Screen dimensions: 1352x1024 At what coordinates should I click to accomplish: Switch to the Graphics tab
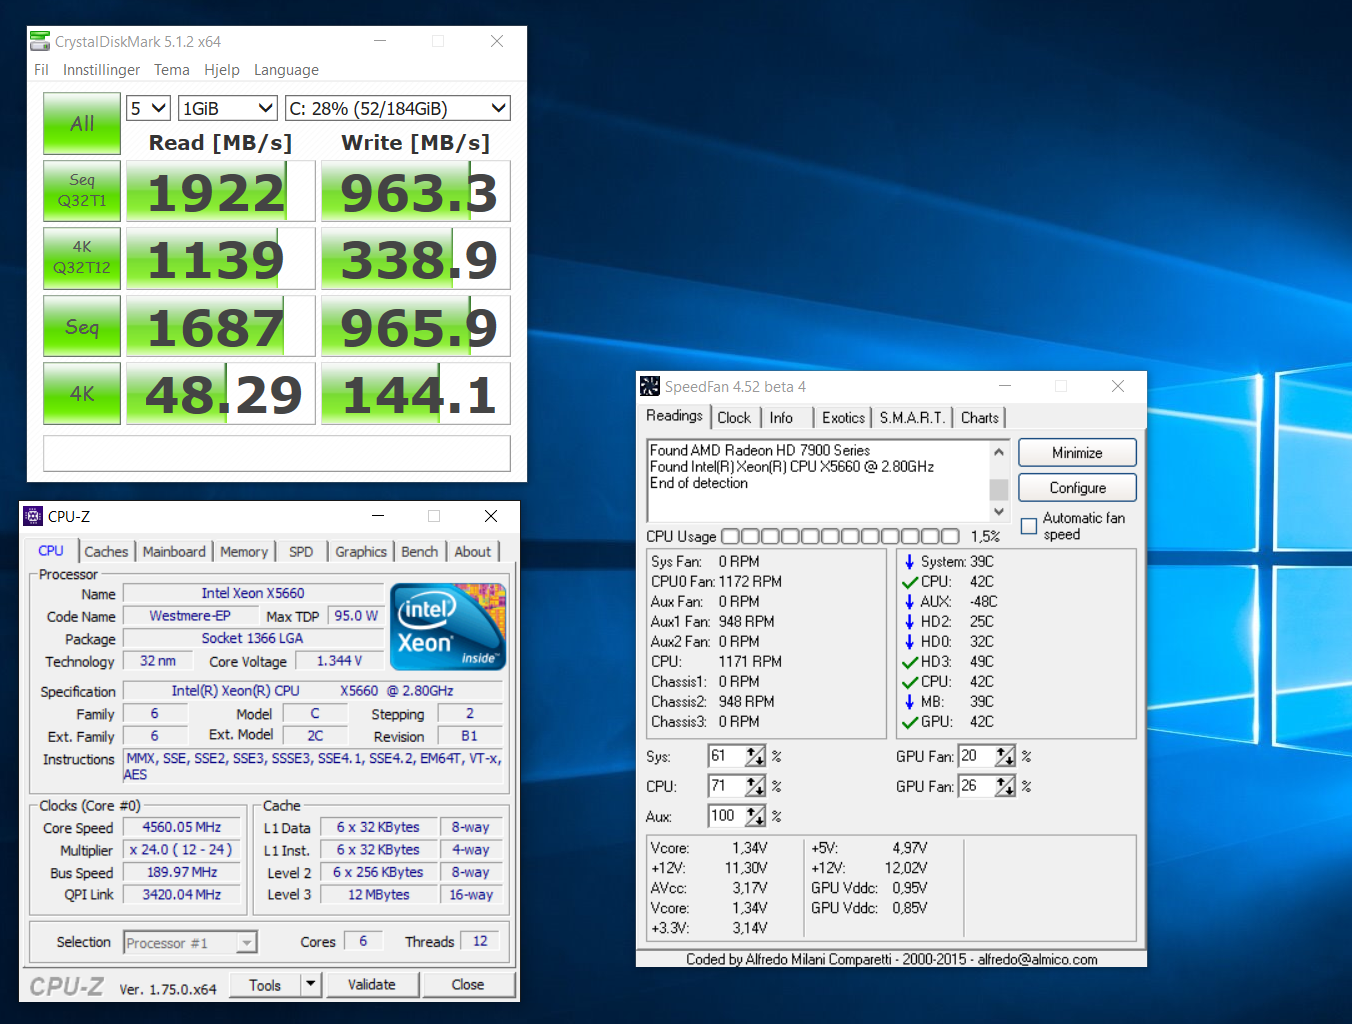(x=361, y=552)
